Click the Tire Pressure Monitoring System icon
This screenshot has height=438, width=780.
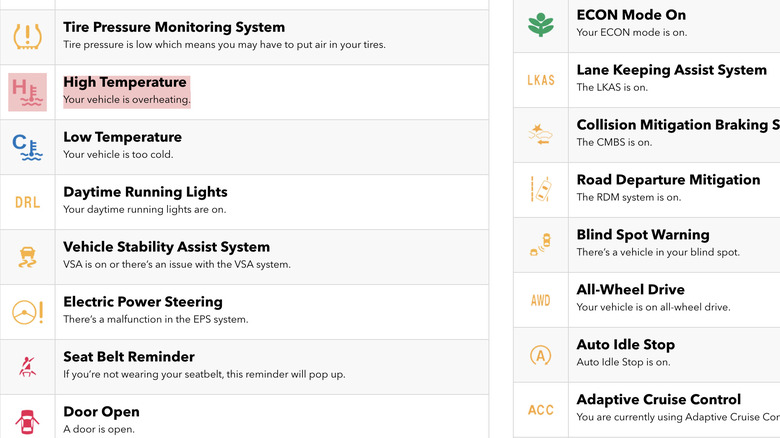[x=28, y=37]
